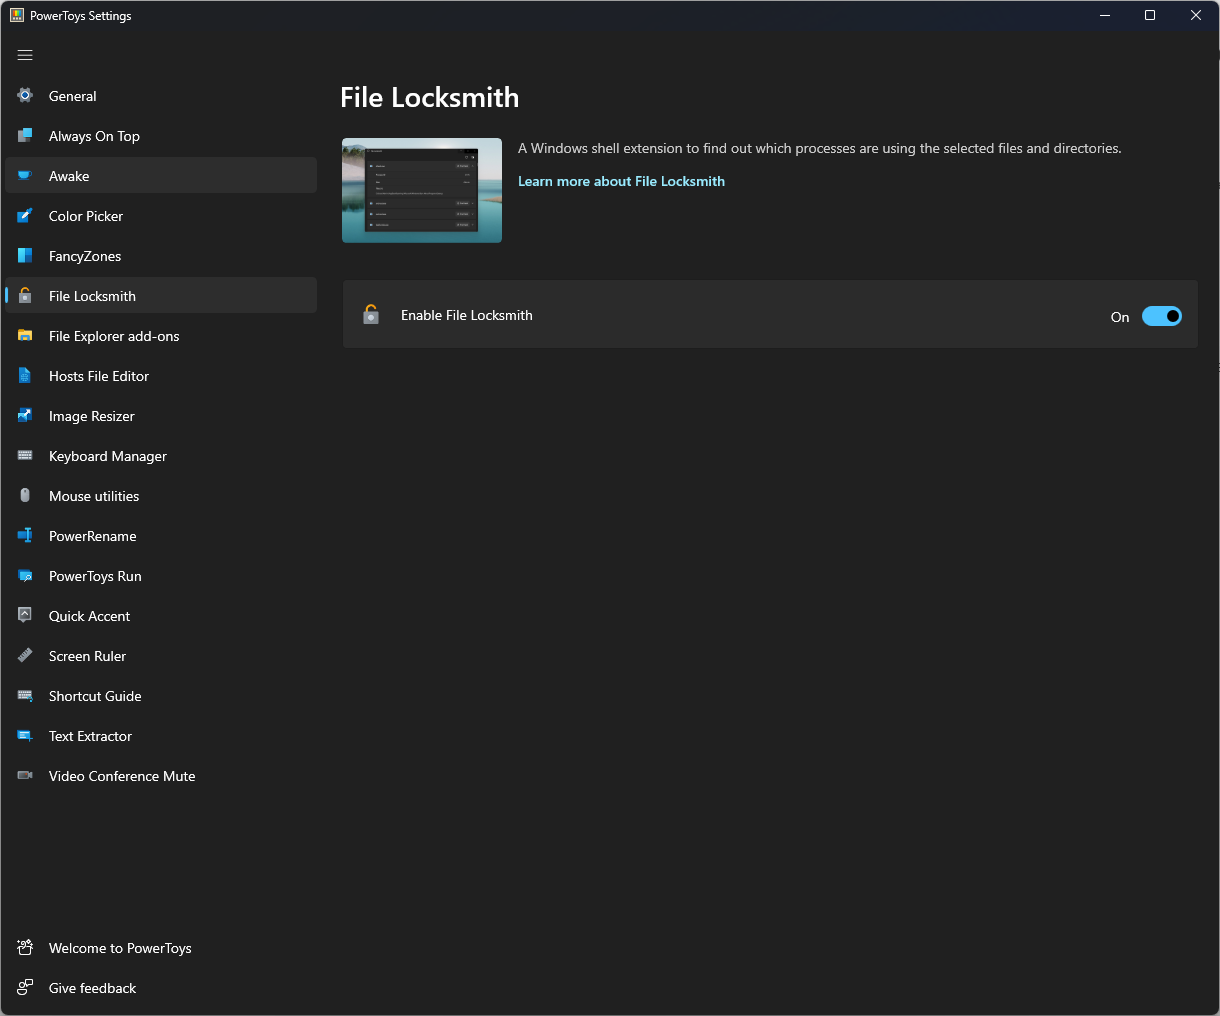The width and height of the screenshot is (1220, 1016).
Task: Open Learn more about File Locksmith
Action: pos(621,181)
